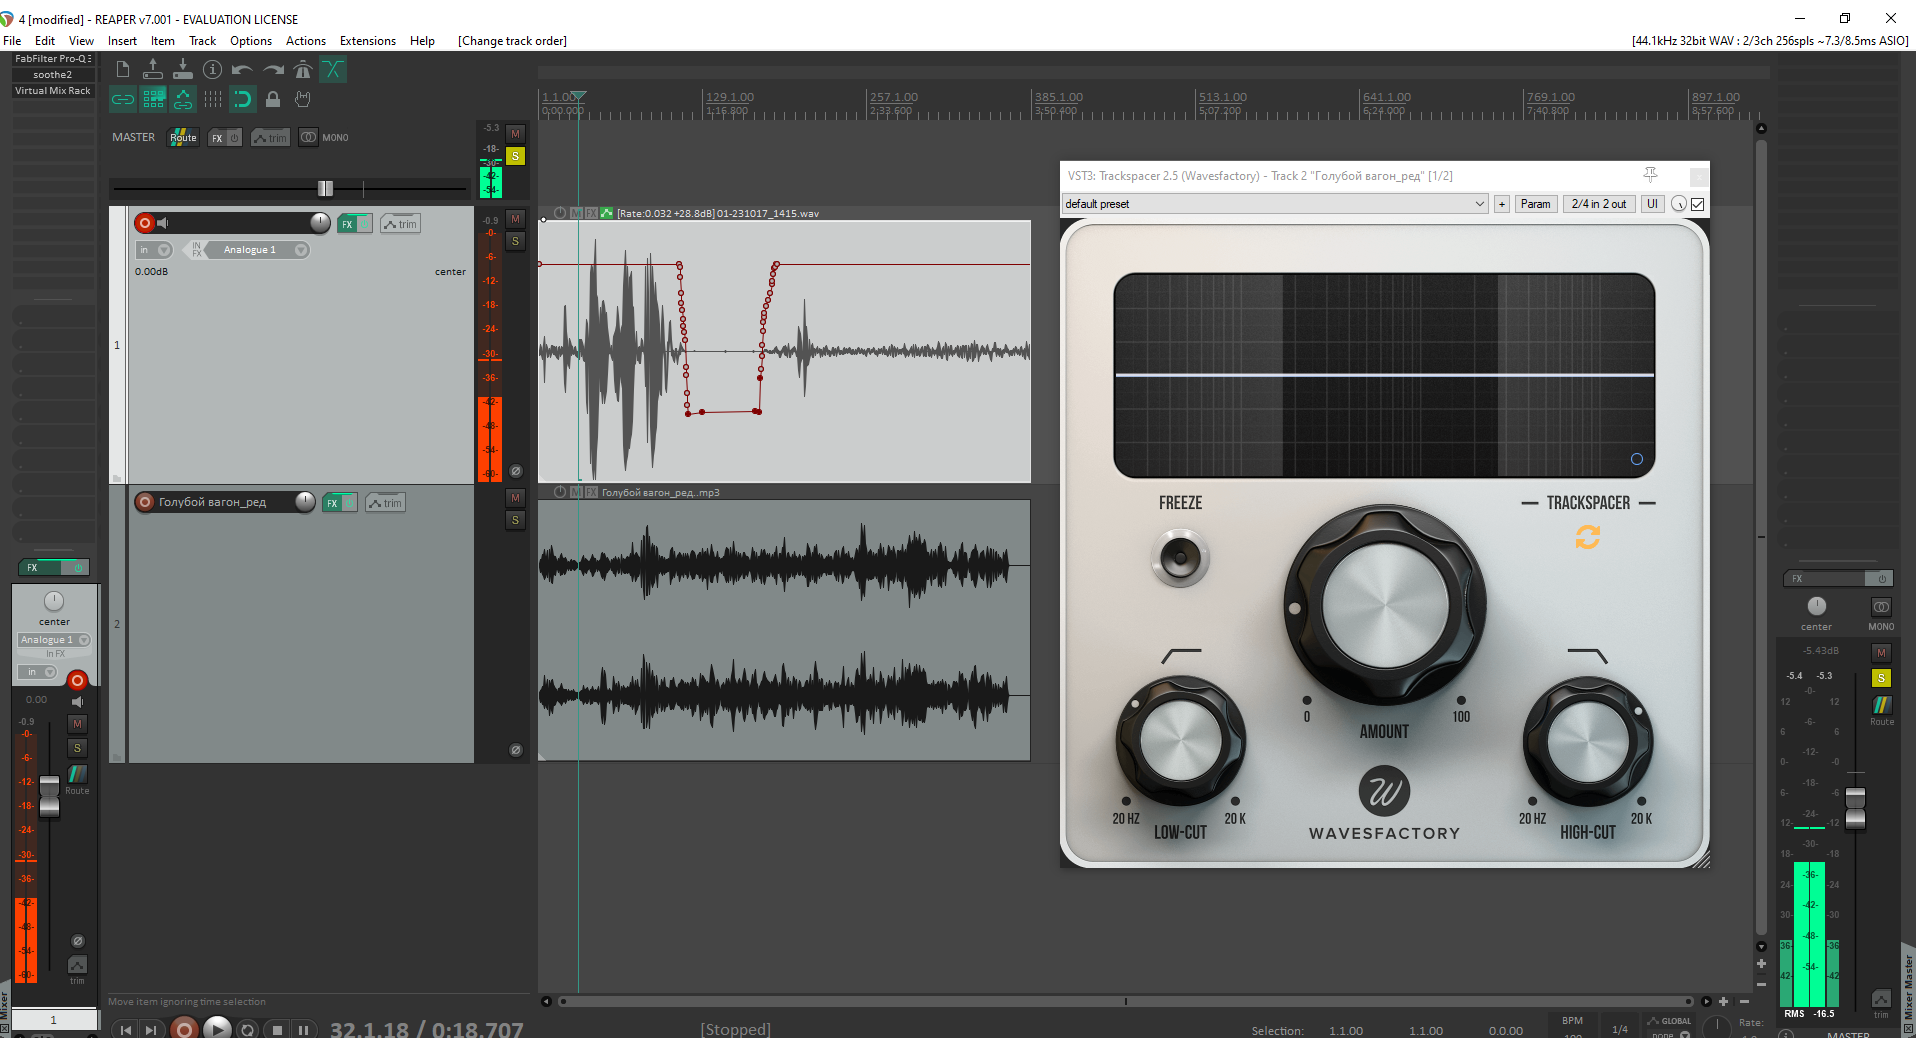
Task: Open Project Settings info icon
Action: 212,69
